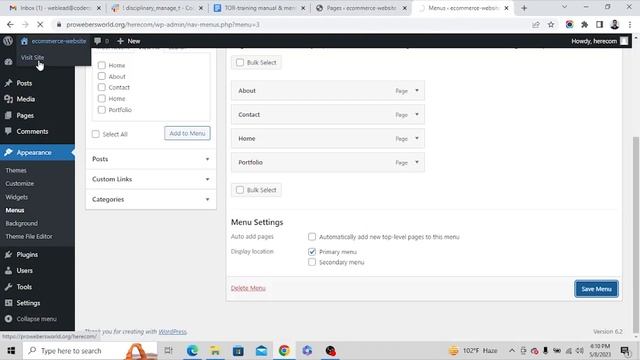Switch to the Gmail Inbox tab

(x=55, y=8)
